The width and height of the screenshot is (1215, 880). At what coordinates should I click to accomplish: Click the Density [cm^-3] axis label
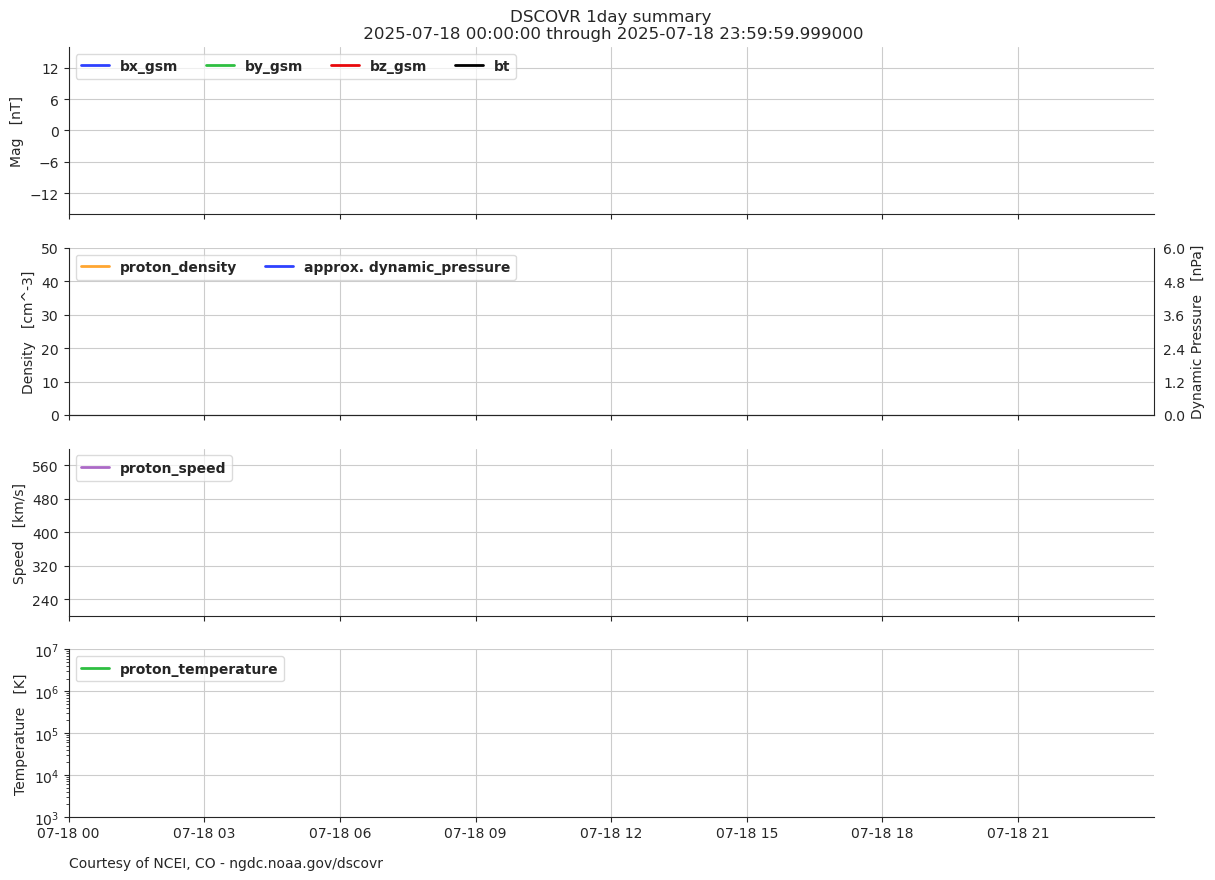pos(28,332)
